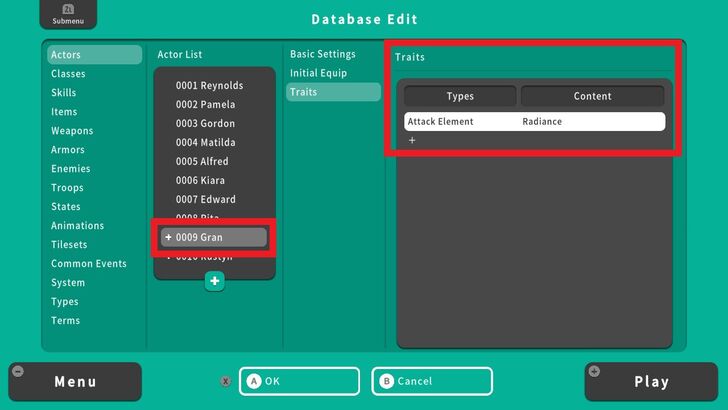Select the Skills database category

(x=64, y=93)
